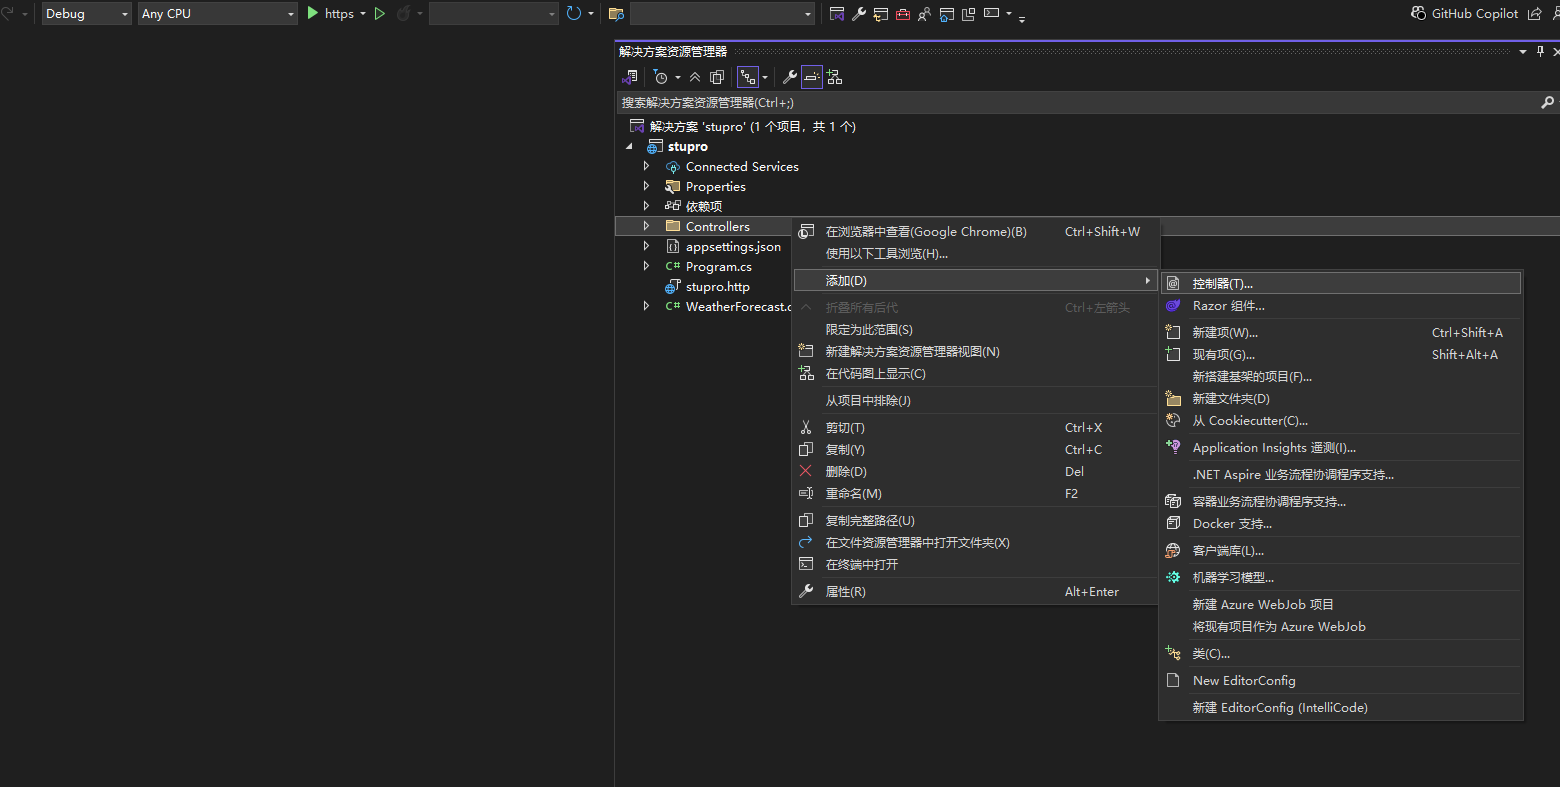Click the Razor 组件 purple swirl icon
1560x787 pixels.
[x=1173, y=306]
